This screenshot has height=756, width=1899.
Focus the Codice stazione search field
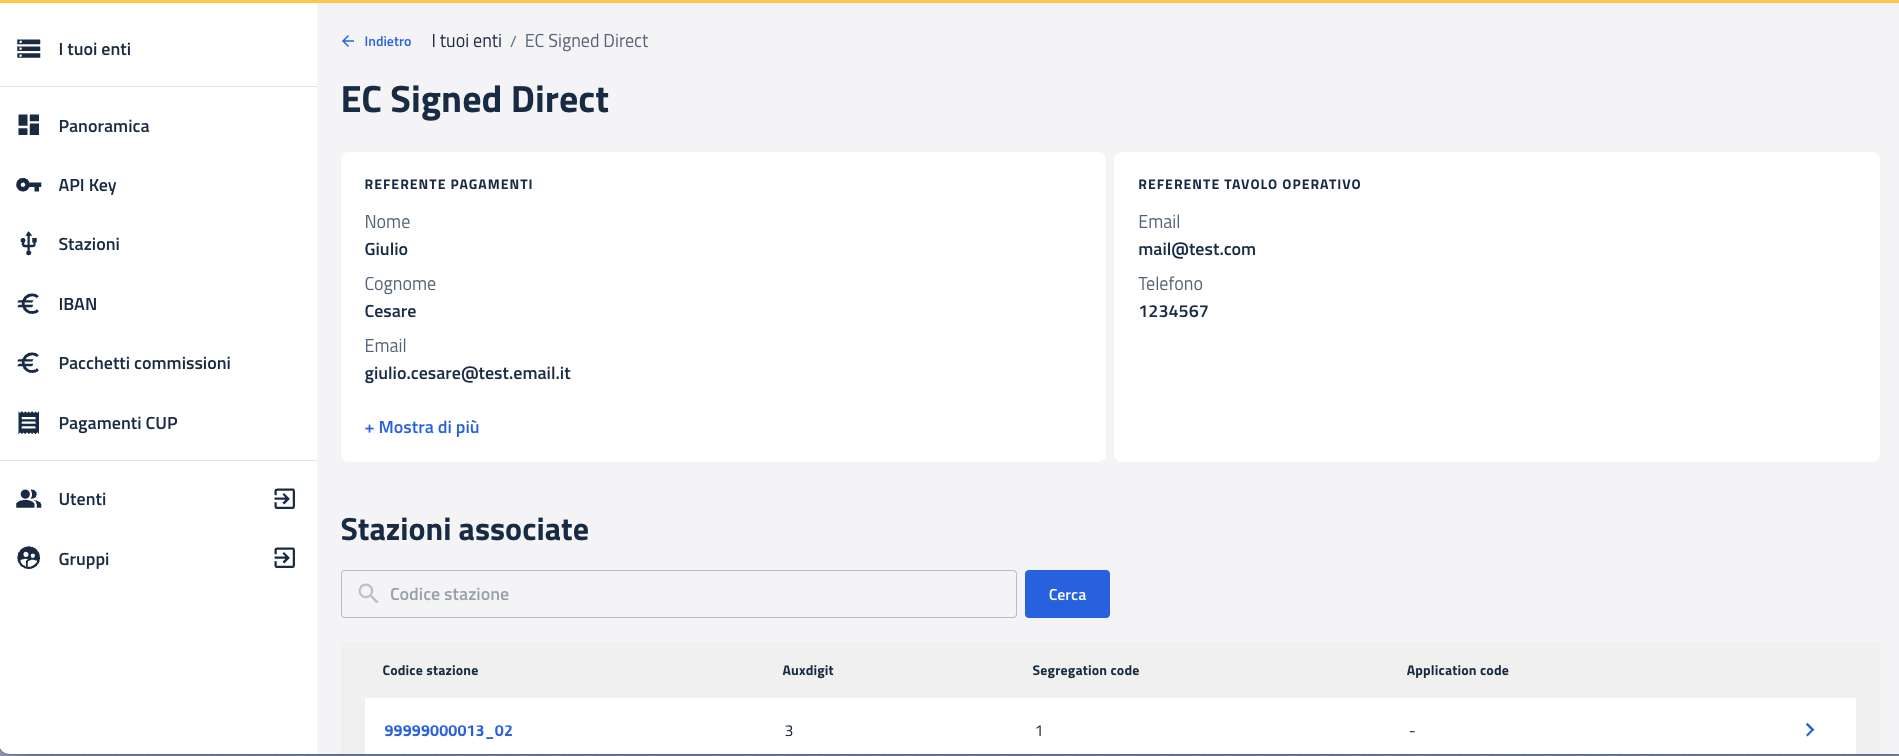[690, 594]
